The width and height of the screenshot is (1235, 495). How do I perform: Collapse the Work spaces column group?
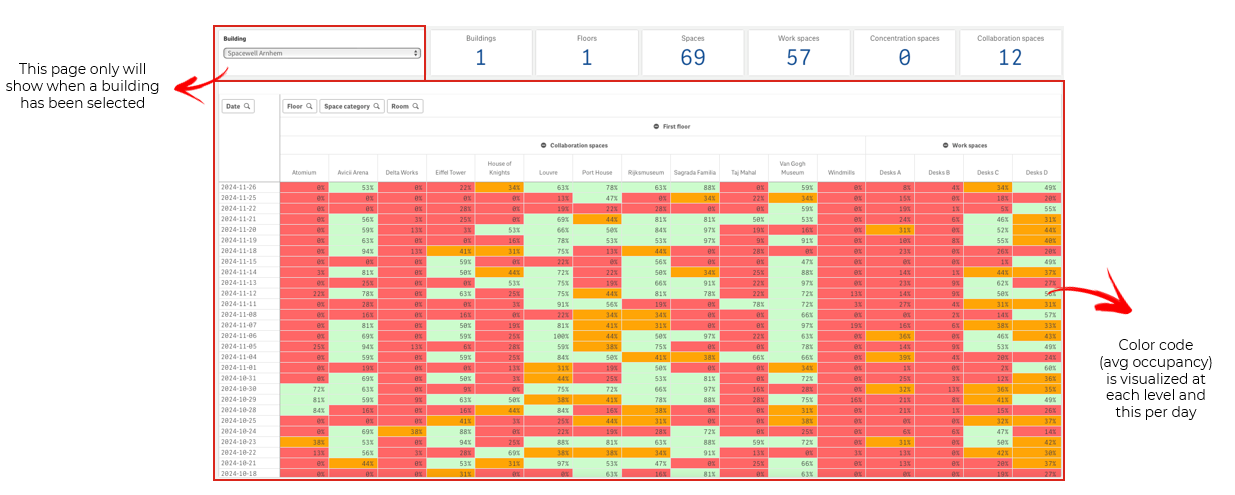pos(946,145)
